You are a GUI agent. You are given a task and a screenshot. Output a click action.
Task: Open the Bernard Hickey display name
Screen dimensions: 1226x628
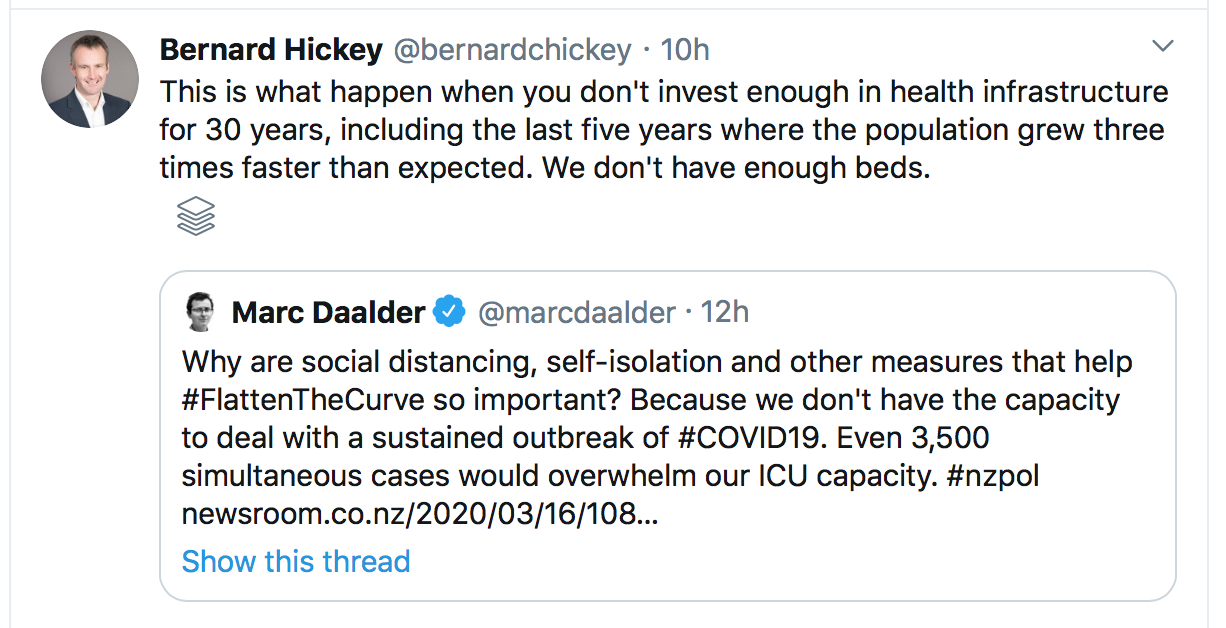271,49
